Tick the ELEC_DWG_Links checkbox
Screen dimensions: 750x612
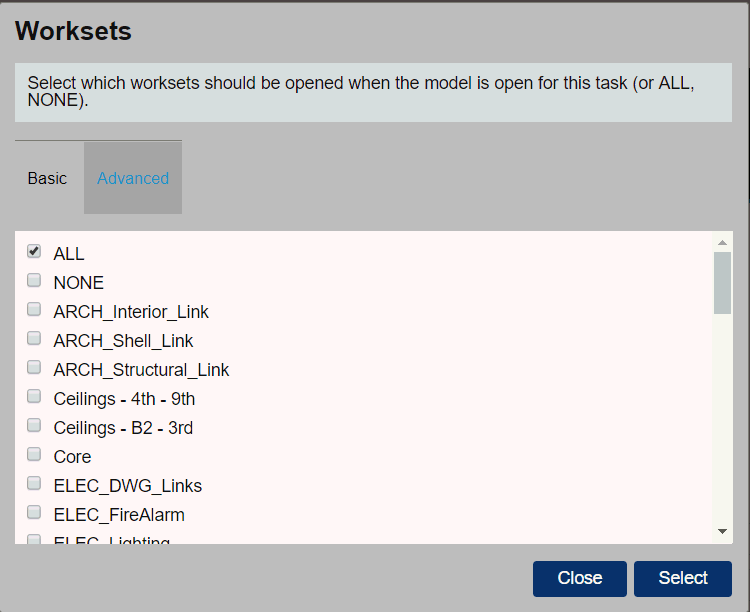34,483
